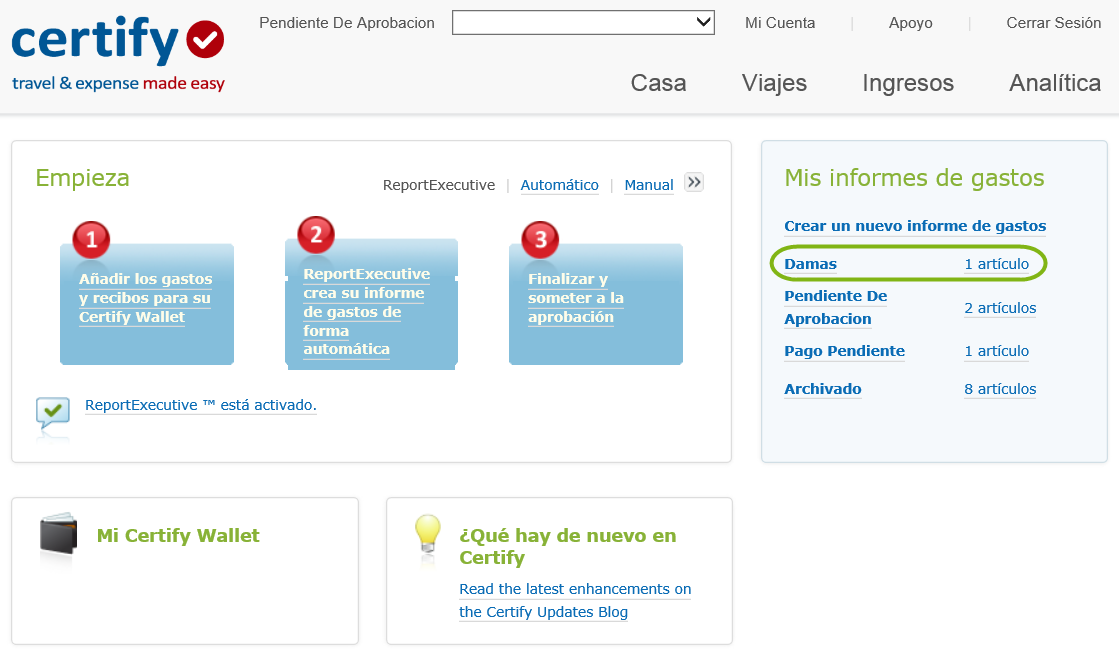Image resolution: width=1119 pixels, height=654 pixels.
Task: Open the Certify Updates Blog link
Action: pos(574,600)
